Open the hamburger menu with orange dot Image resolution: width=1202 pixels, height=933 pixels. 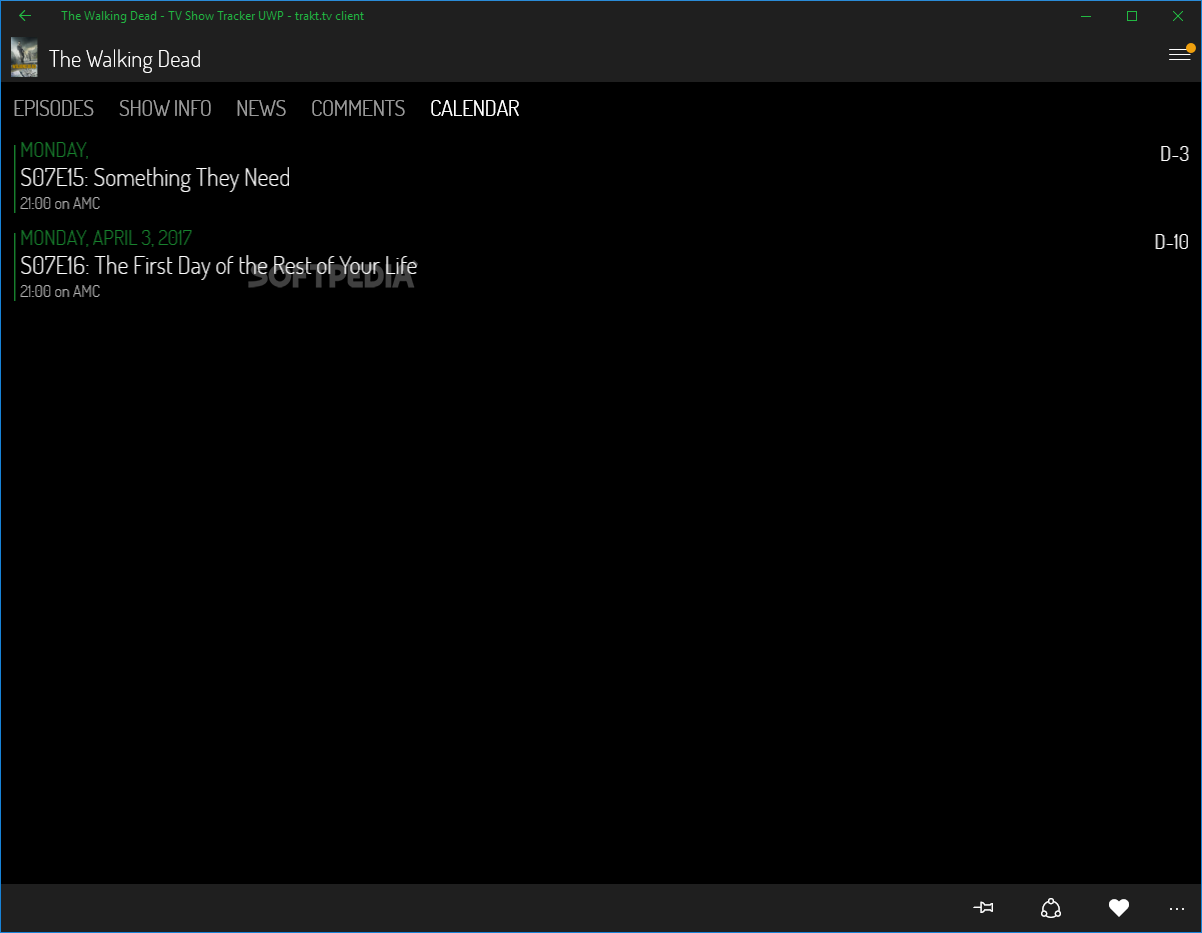pyautogui.click(x=1181, y=54)
